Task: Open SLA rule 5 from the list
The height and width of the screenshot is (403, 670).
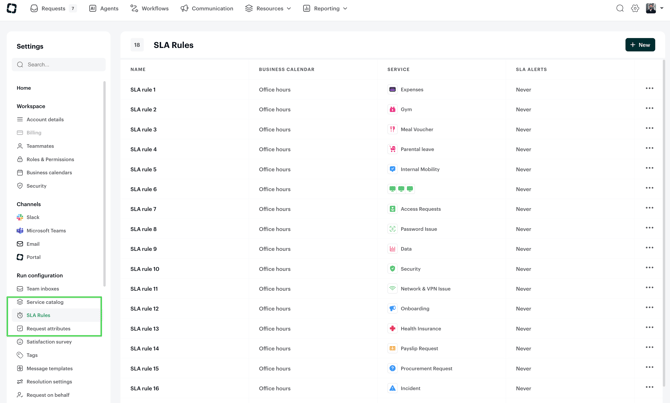Action: pos(143,169)
